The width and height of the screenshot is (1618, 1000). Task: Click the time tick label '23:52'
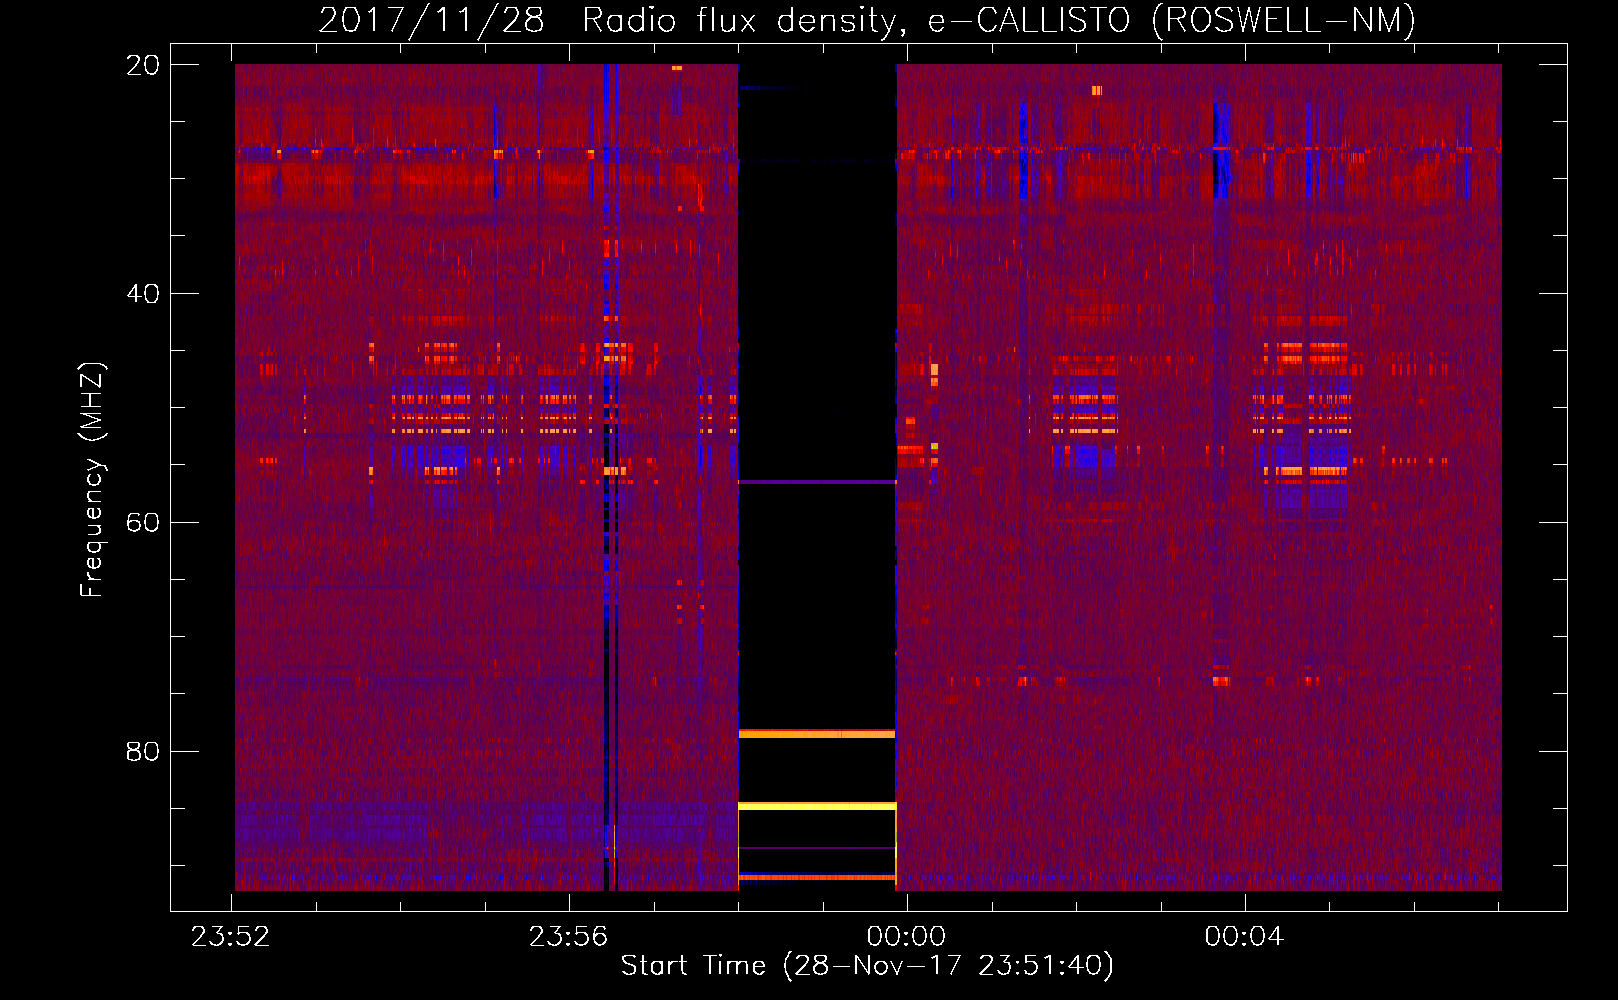(231, 937)
